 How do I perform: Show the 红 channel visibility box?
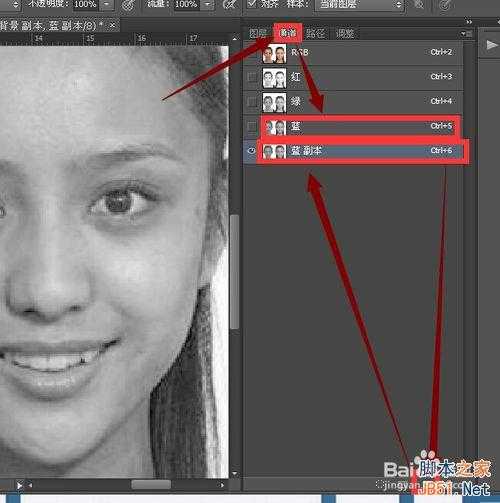click(x=252, y=77)
